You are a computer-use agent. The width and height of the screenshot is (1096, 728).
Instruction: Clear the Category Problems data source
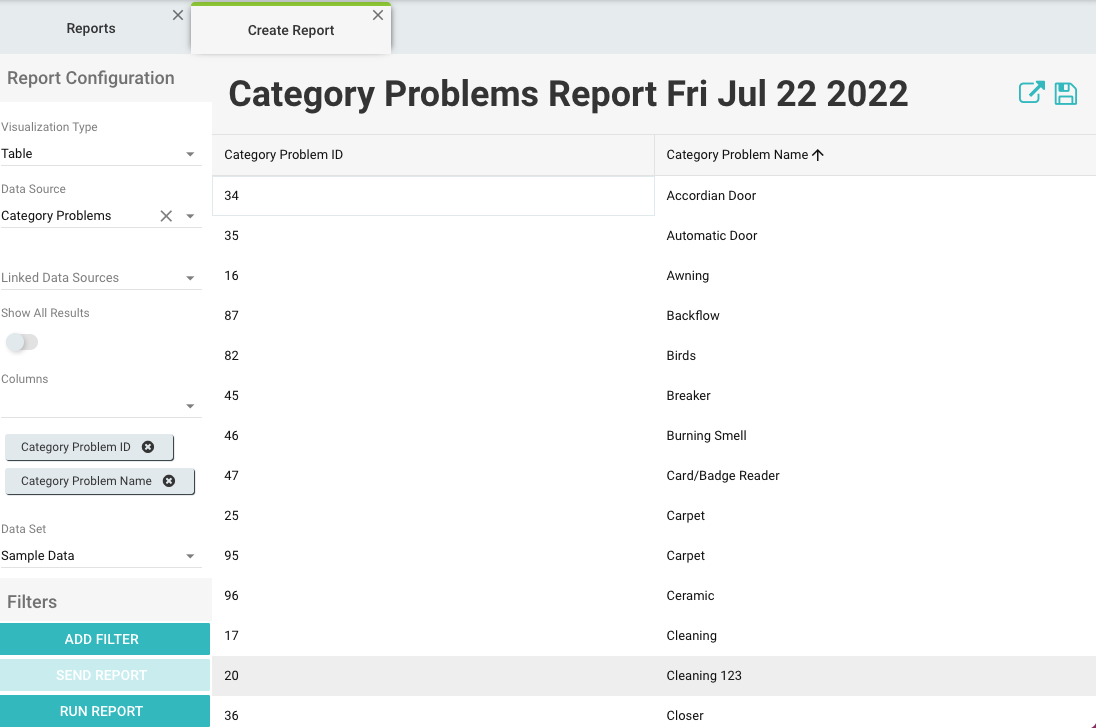click(166, 216)
